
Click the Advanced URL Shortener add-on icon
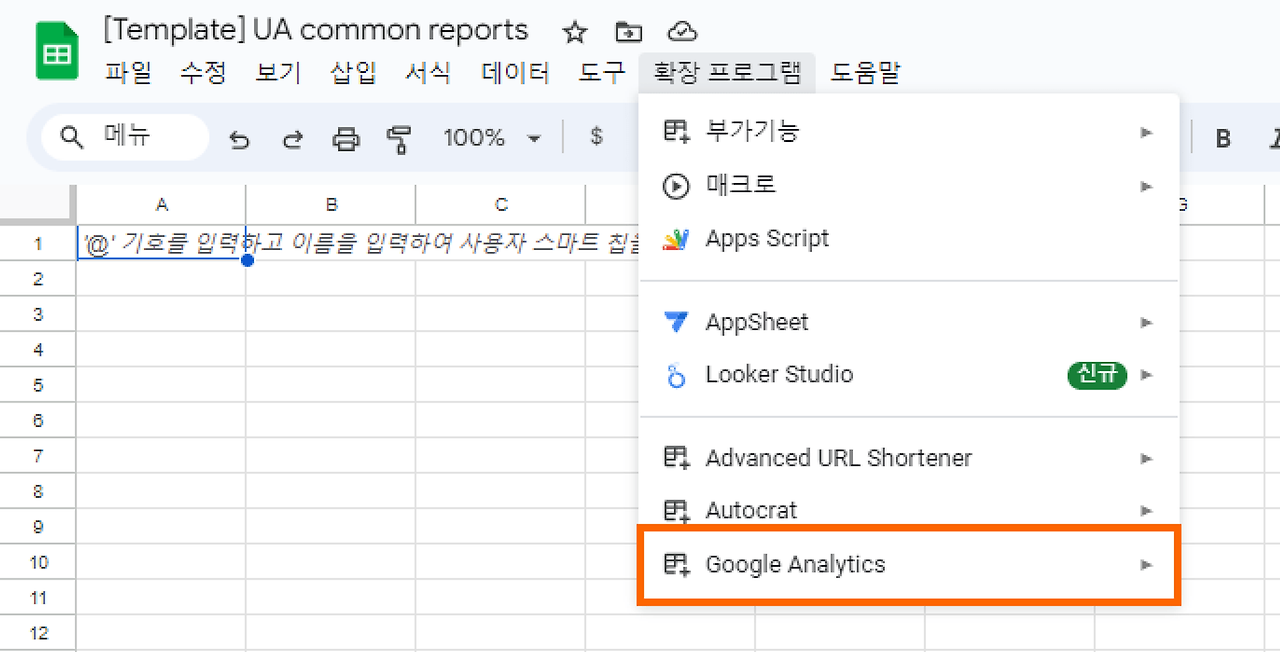click(677, 458)
